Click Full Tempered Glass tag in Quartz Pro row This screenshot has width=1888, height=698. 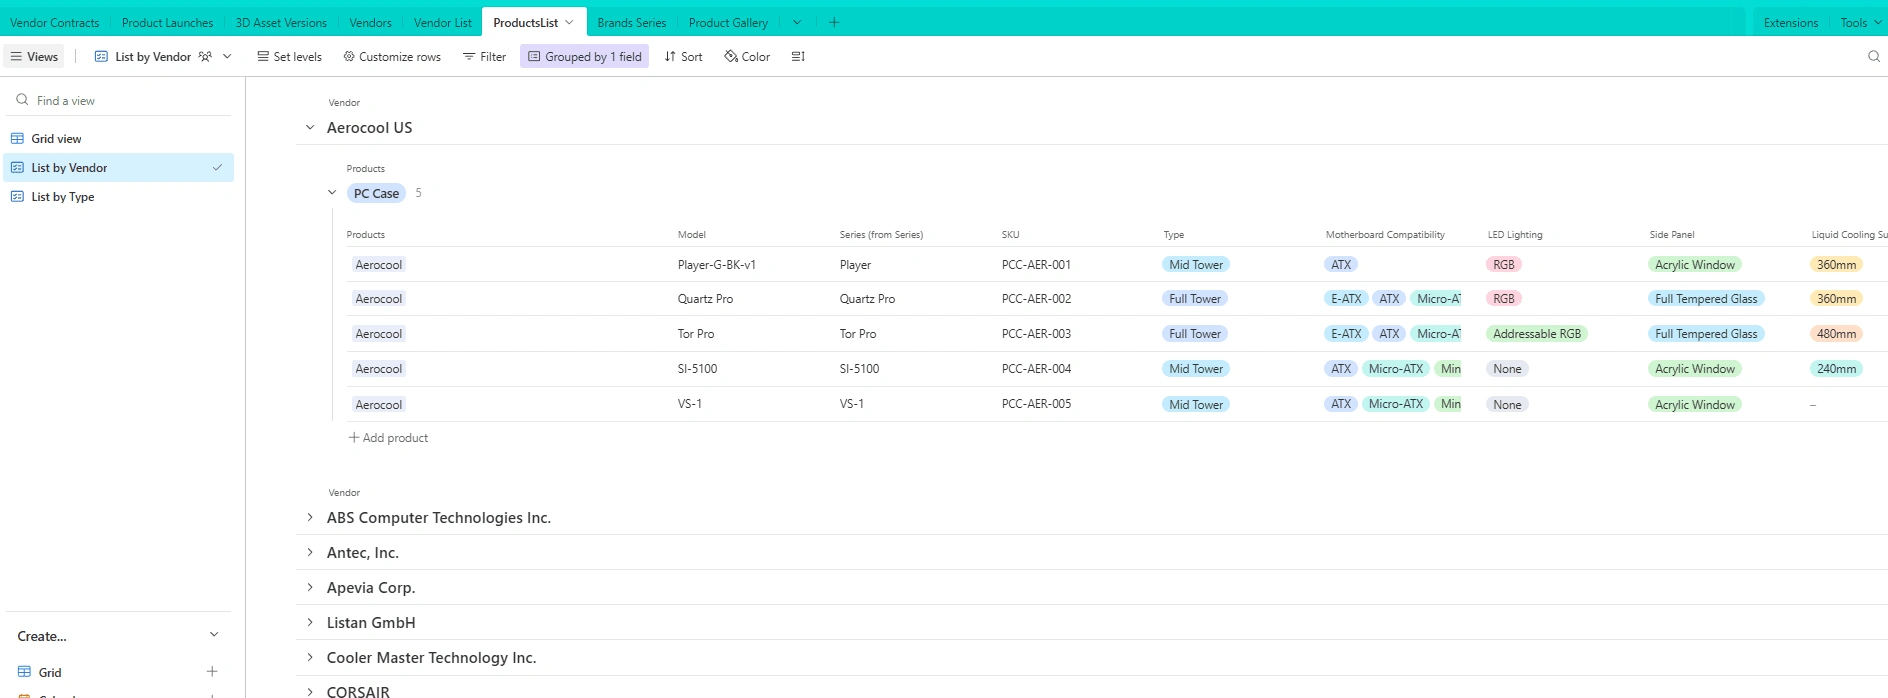coord(1706,299)
